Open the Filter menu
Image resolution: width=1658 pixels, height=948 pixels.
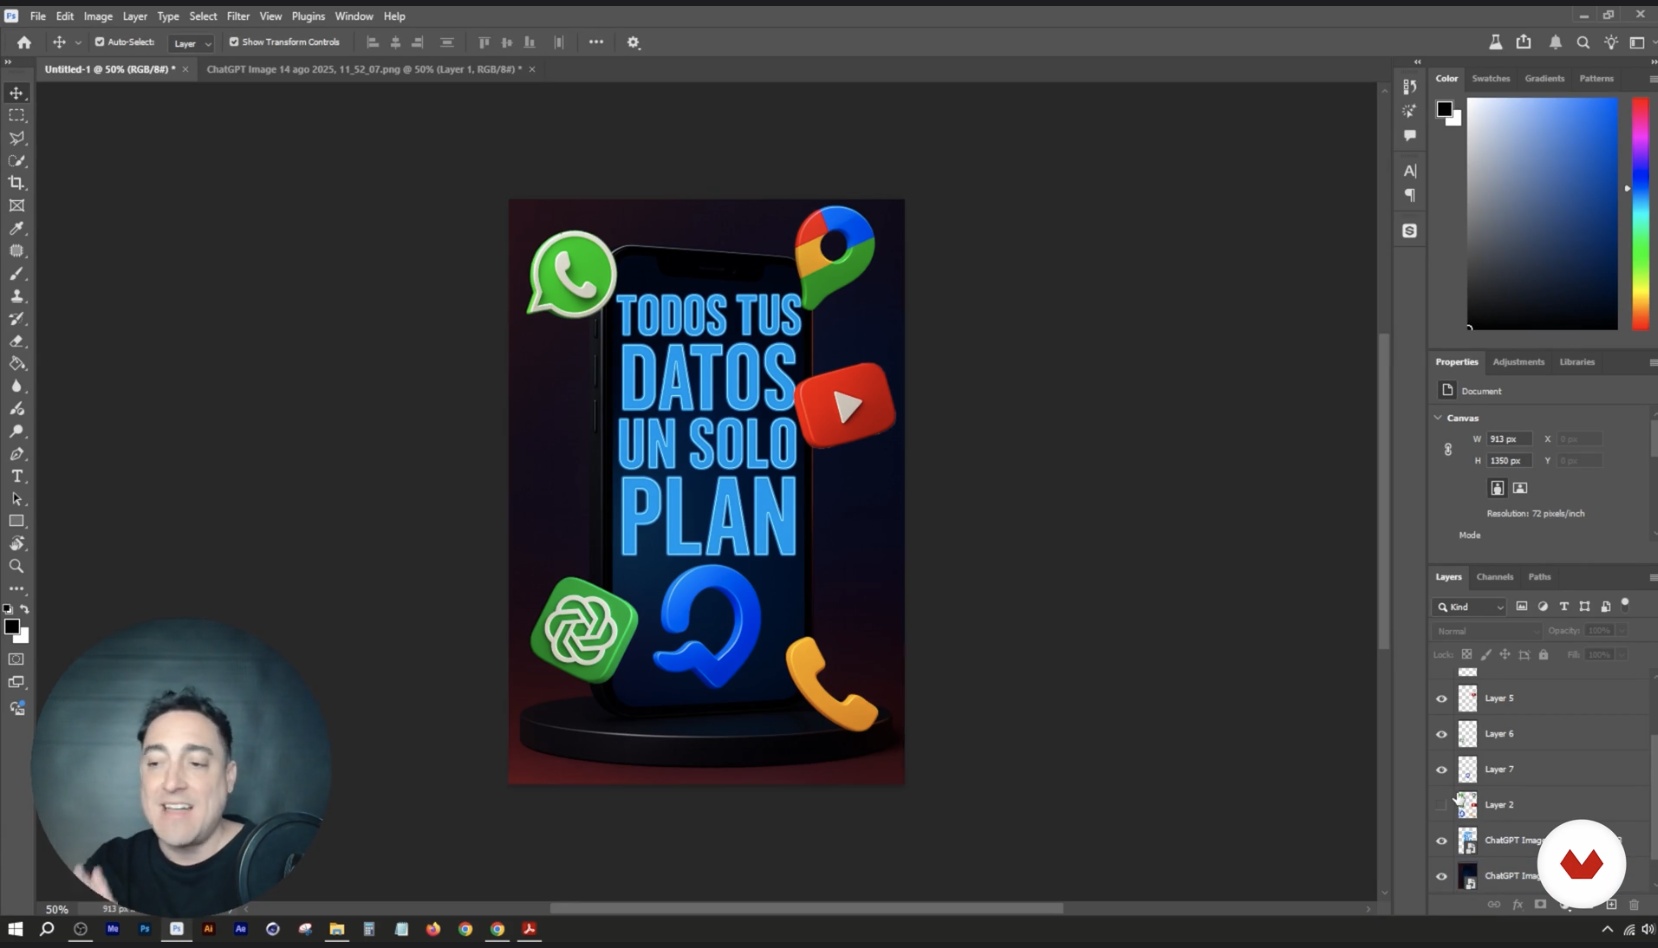point(238,16)
